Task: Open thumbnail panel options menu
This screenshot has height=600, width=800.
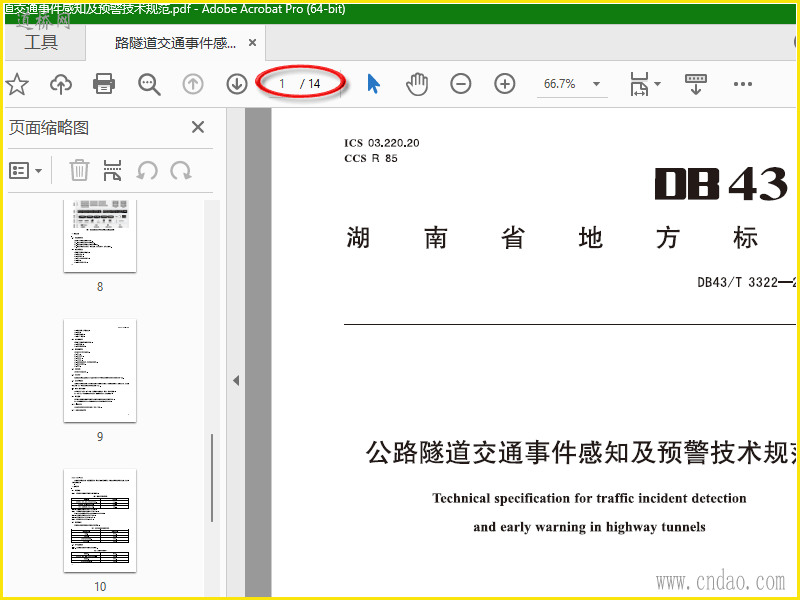Action: (26, 170)
